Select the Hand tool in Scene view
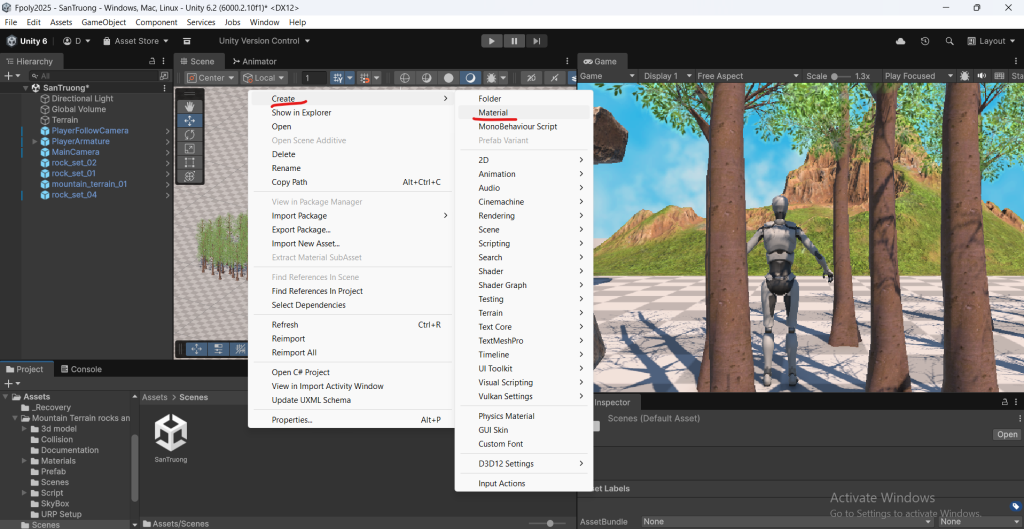This screenshot has width=1024, height=529. (189, 106)
